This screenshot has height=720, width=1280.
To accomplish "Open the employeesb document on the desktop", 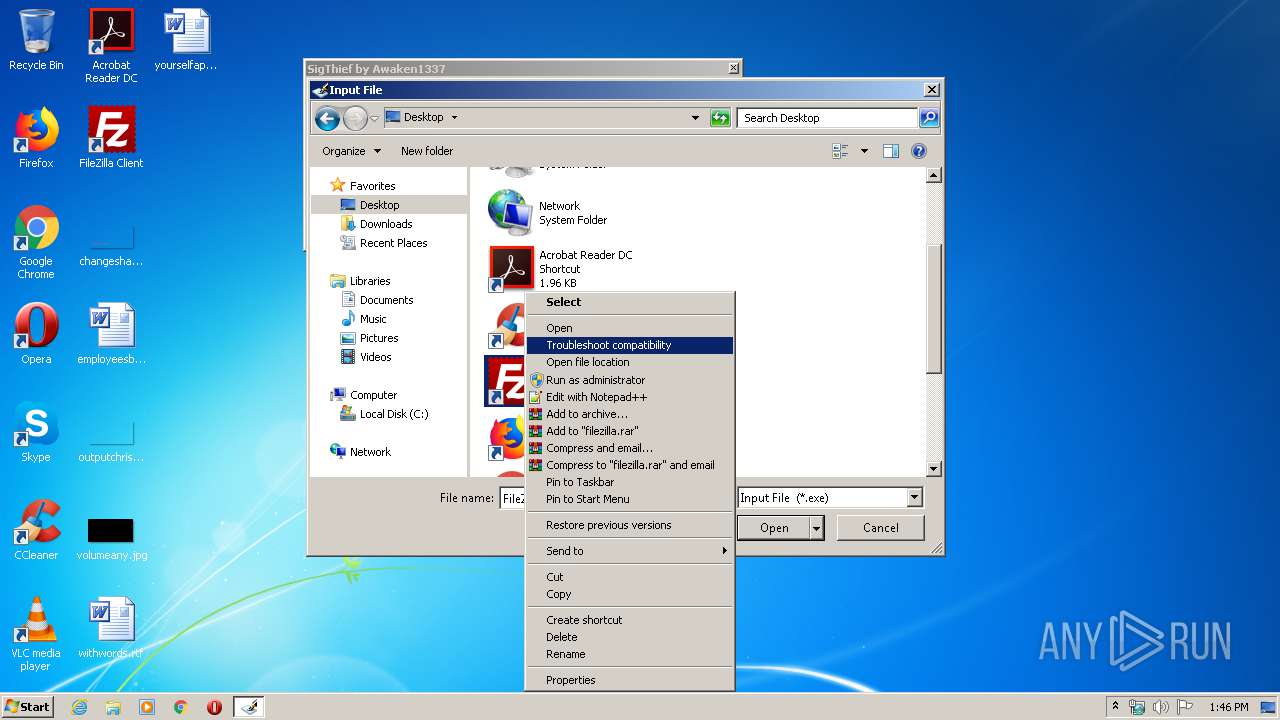I will [x=111, y=334].
